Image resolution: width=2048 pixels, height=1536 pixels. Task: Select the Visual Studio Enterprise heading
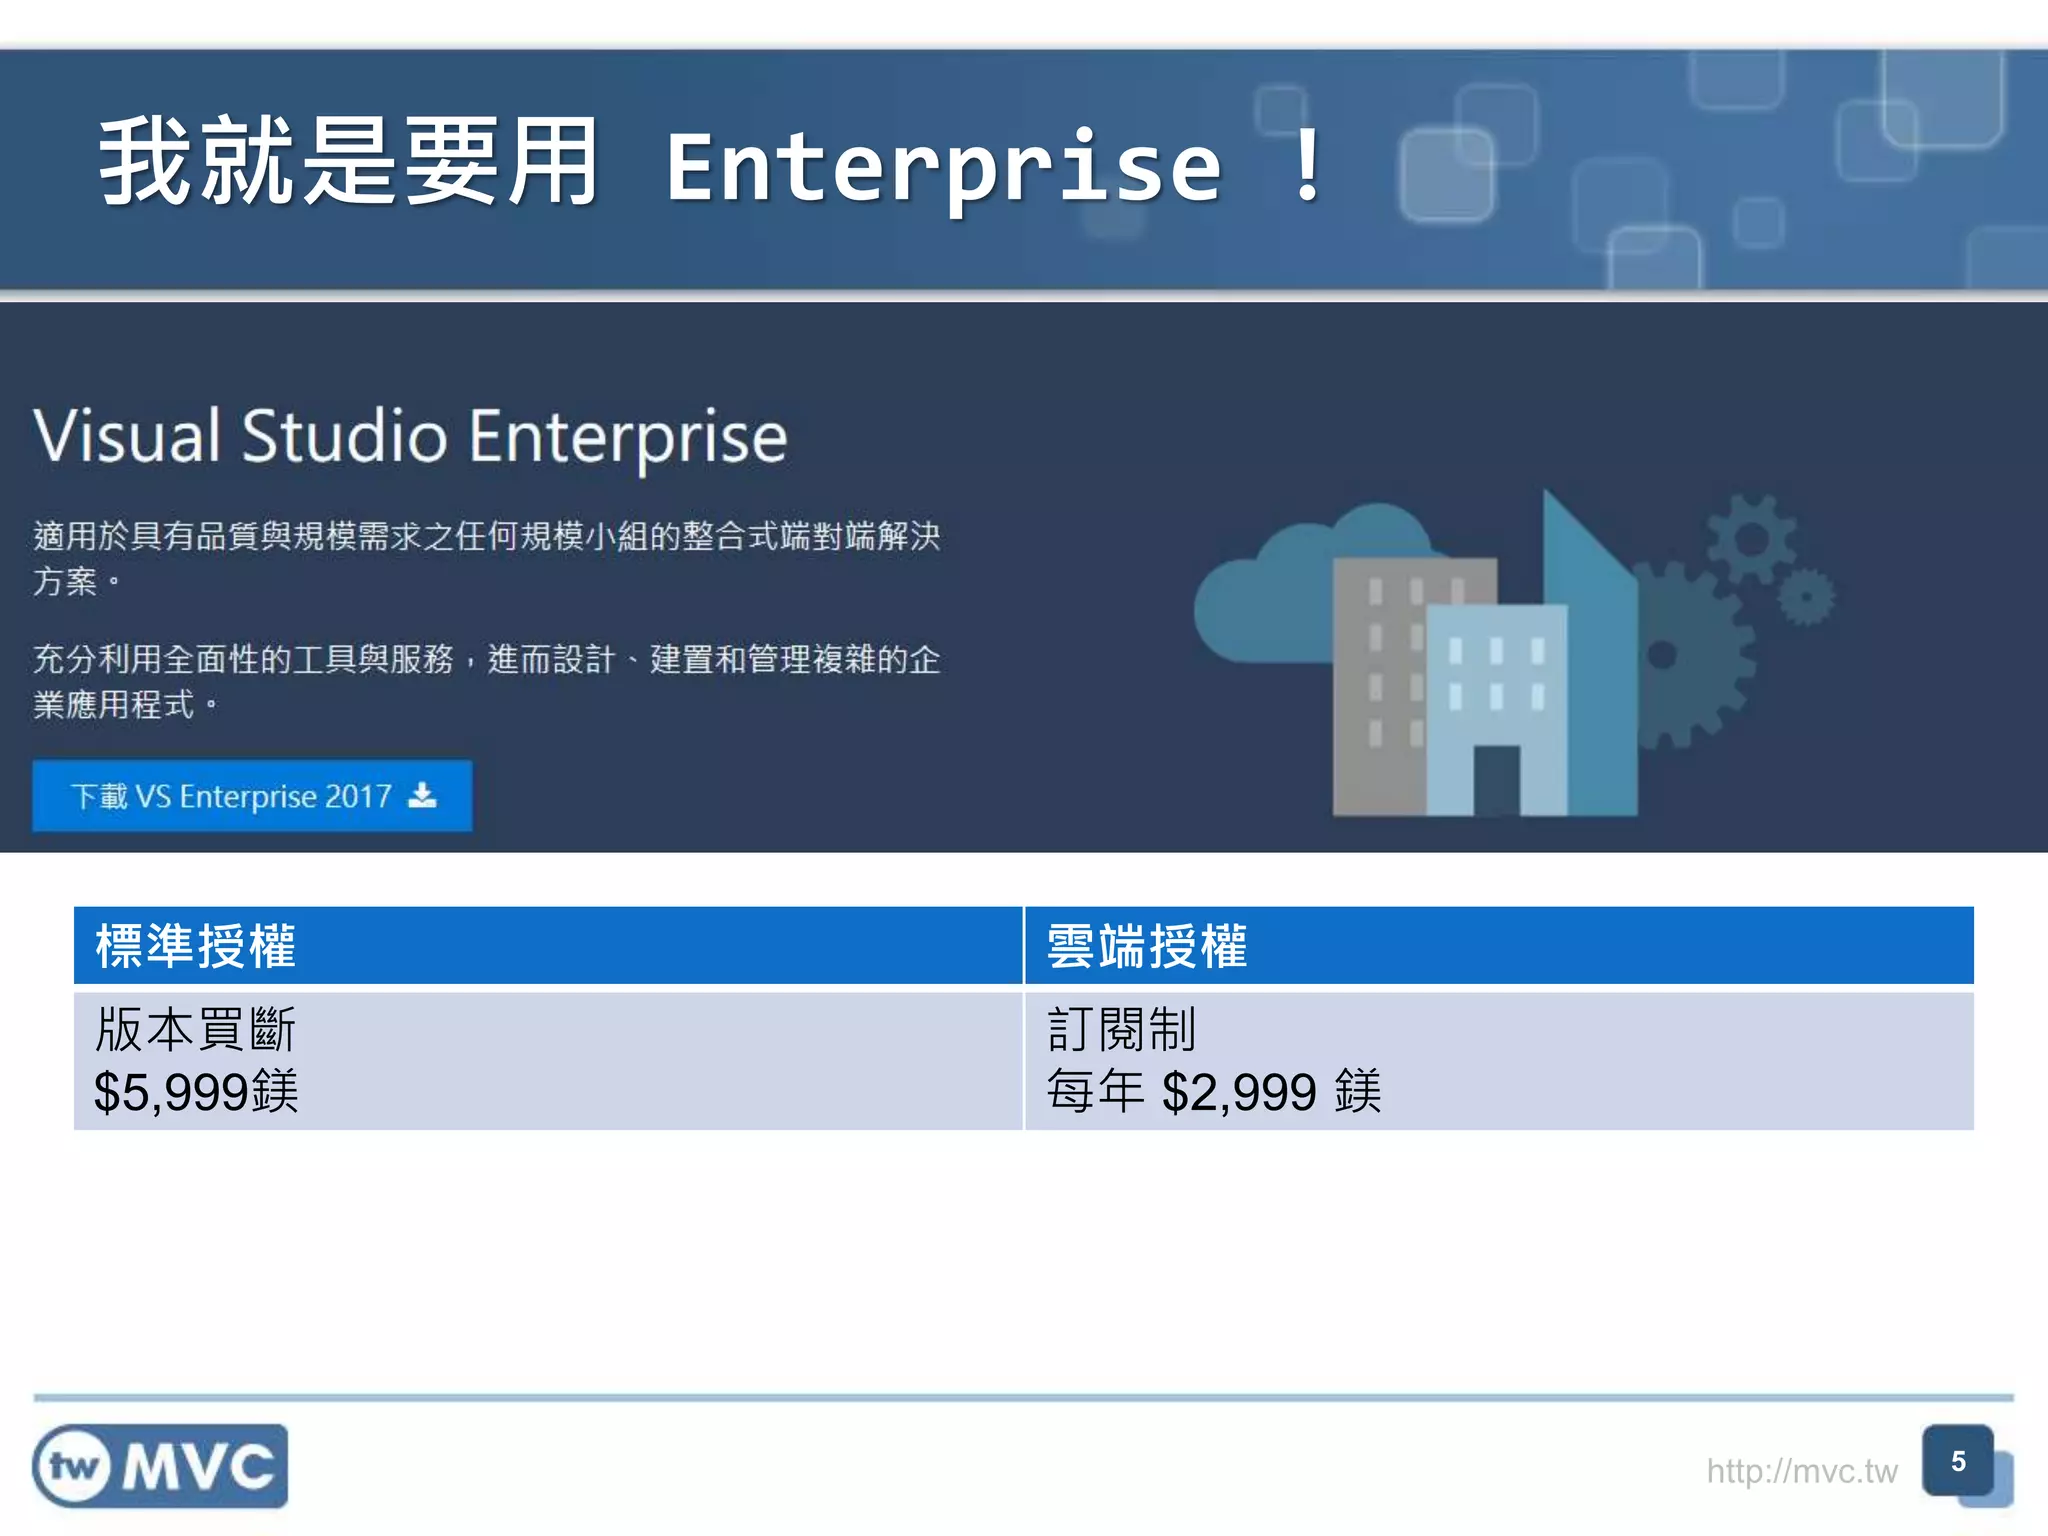tap(411, 437)
